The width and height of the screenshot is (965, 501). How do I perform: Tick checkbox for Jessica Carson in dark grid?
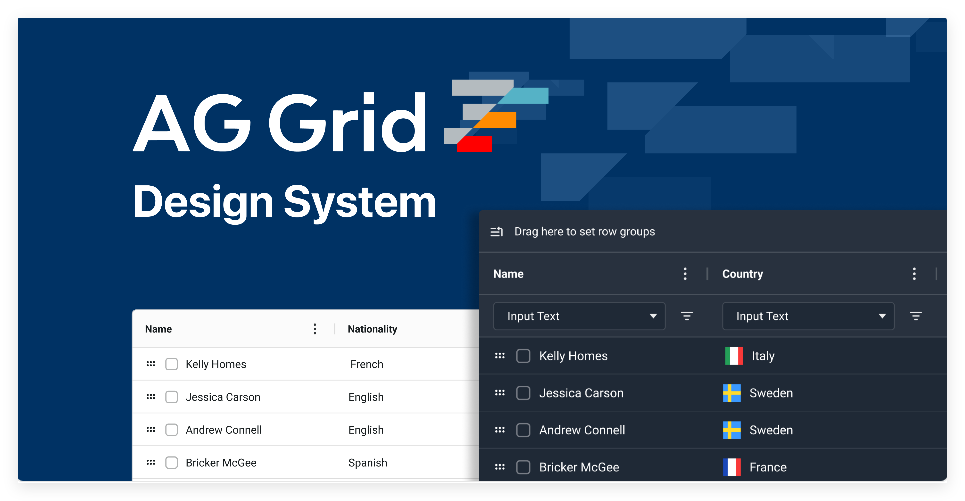click(523, 393)
